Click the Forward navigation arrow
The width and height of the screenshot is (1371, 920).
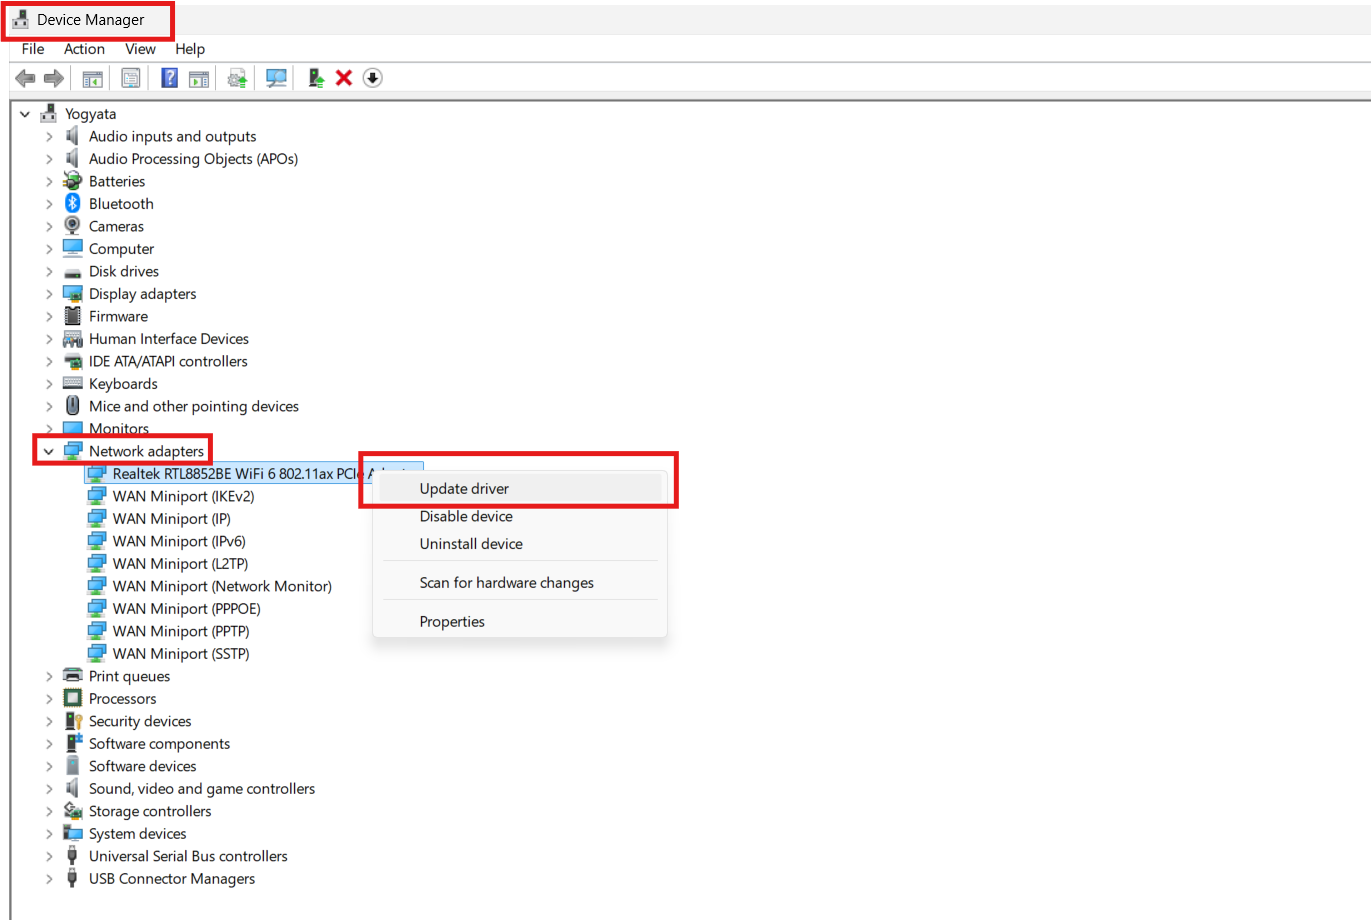(x=54, y=77)
